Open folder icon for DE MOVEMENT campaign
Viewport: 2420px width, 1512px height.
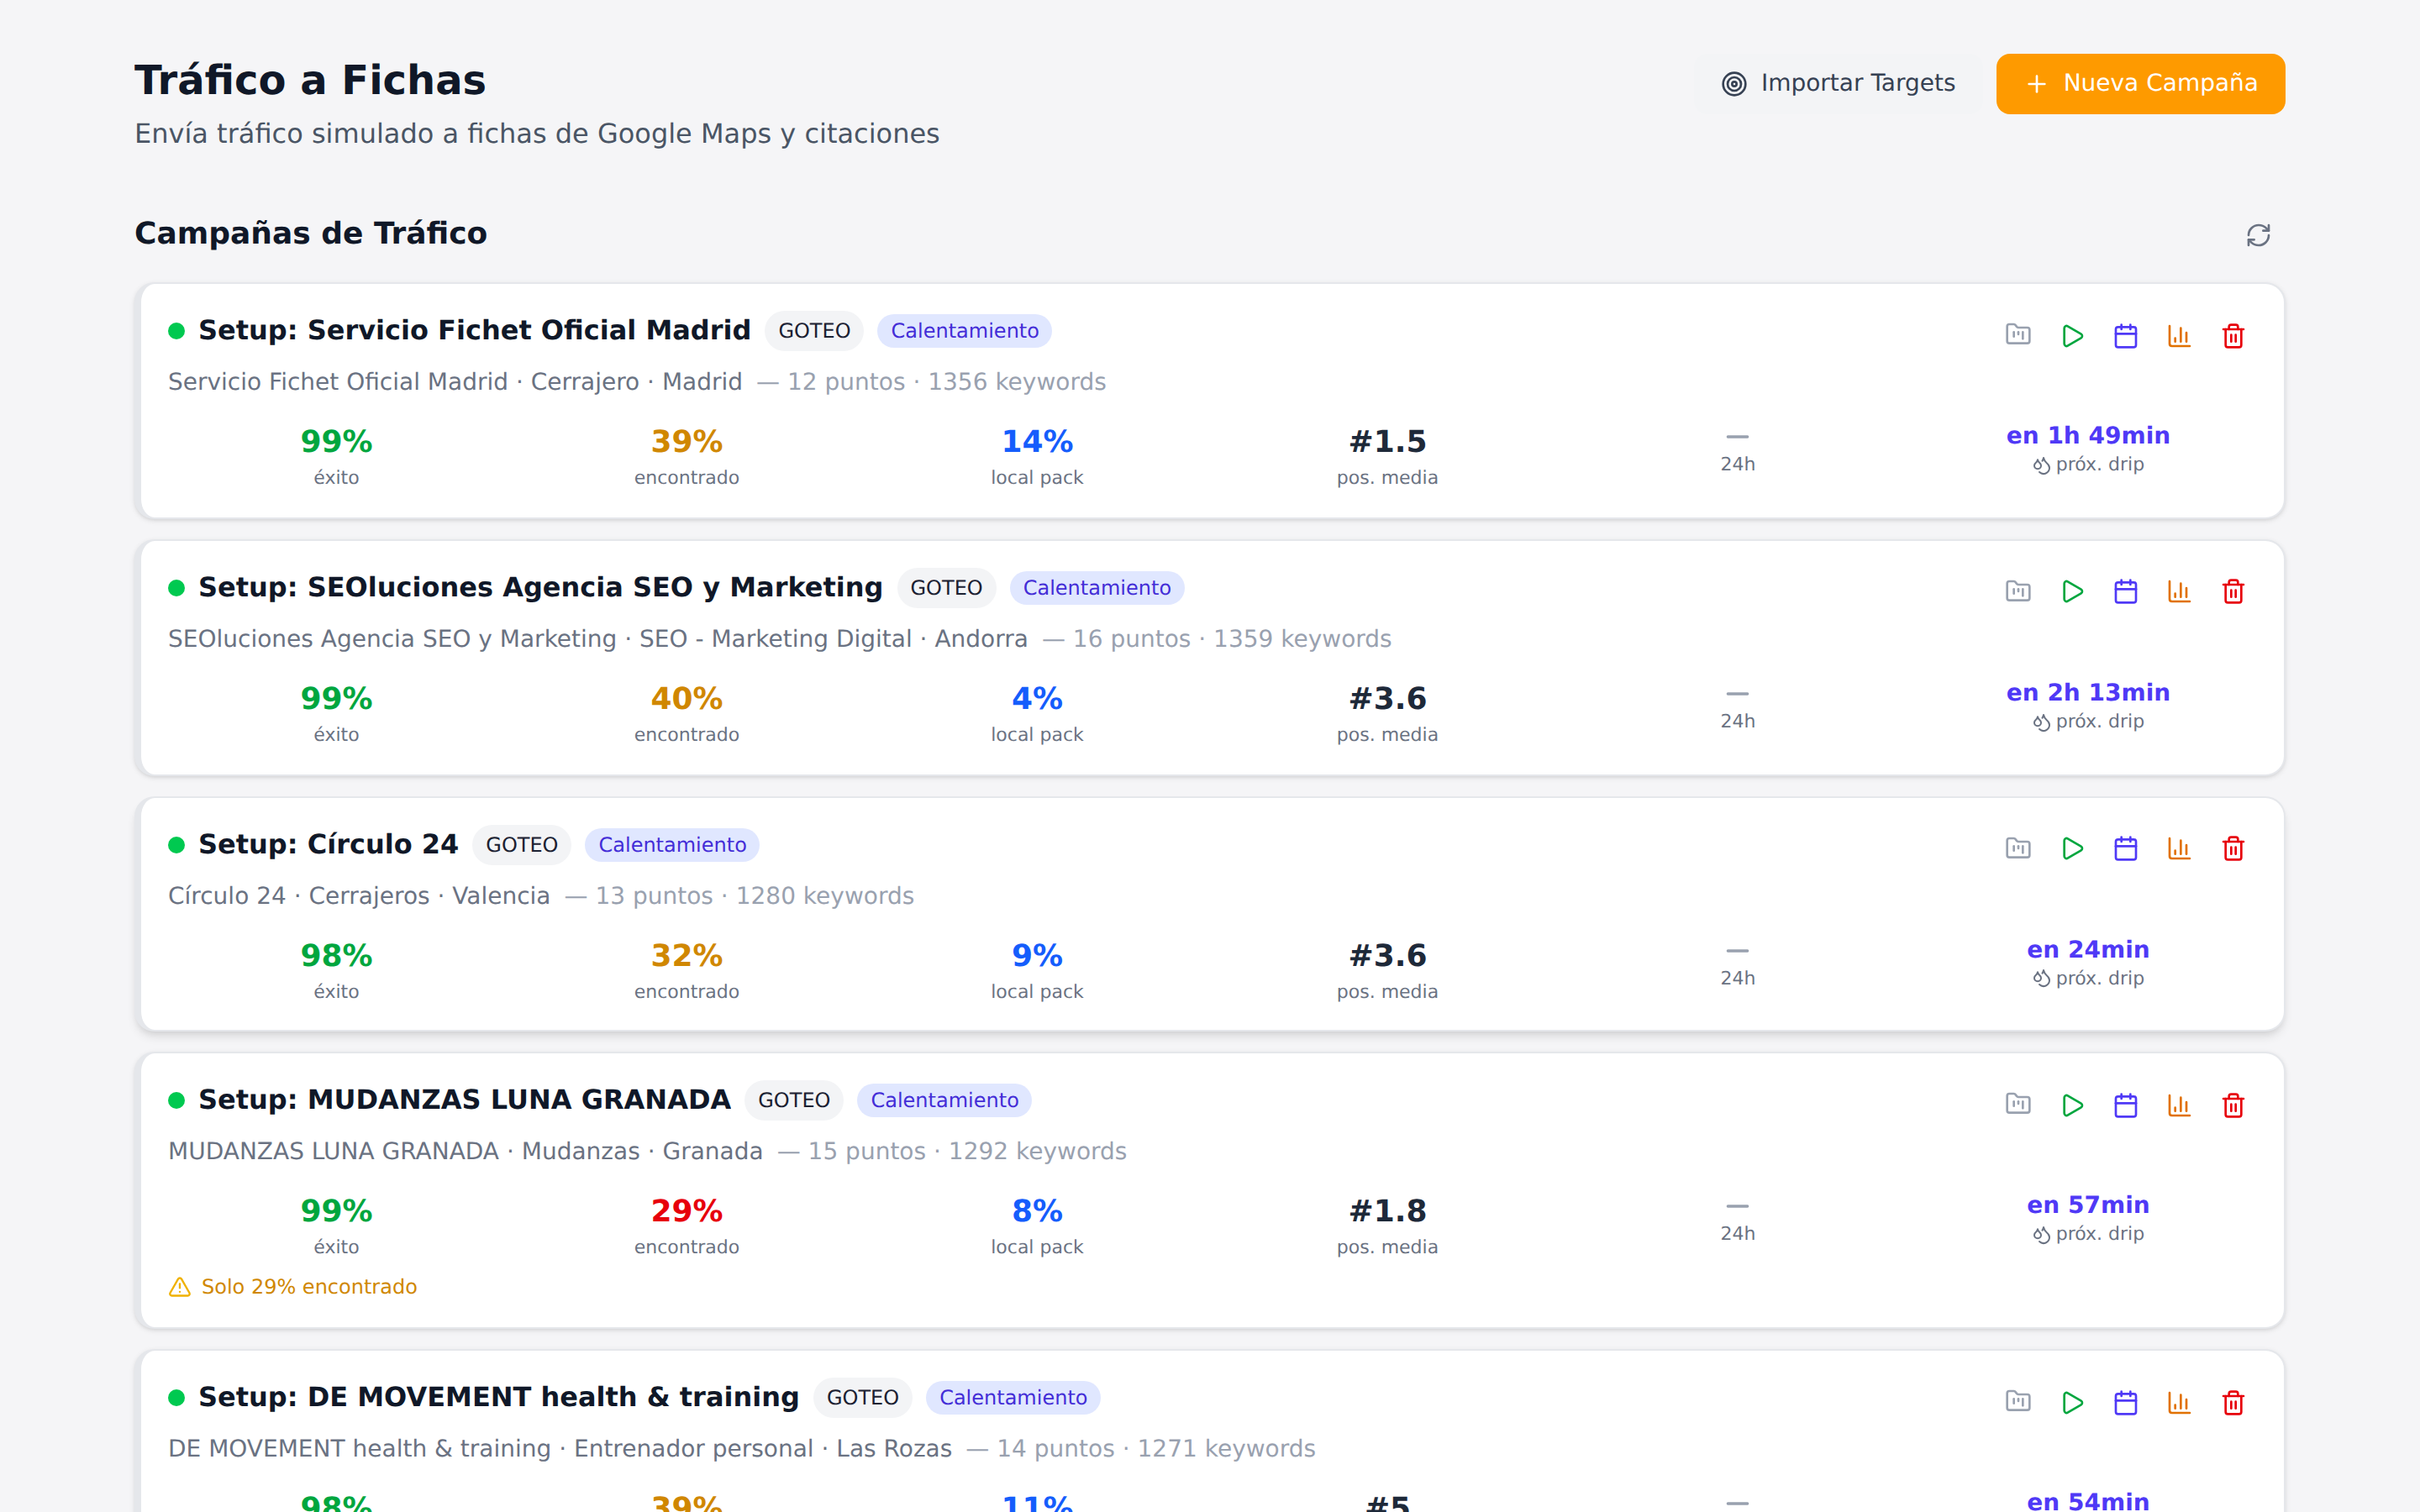tap(2018, 1402)
